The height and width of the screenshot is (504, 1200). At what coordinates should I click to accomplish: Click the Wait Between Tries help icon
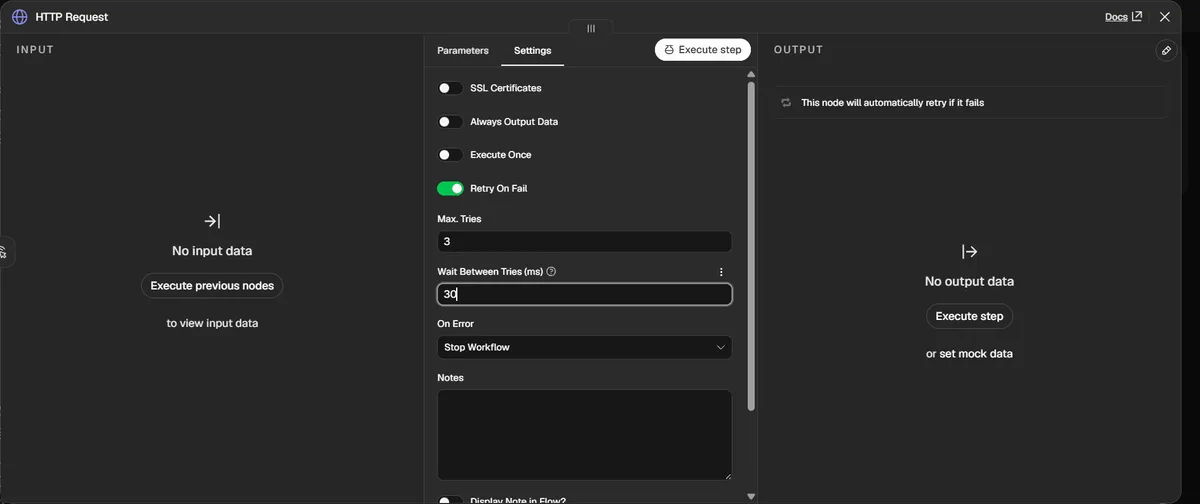(551, 271)
